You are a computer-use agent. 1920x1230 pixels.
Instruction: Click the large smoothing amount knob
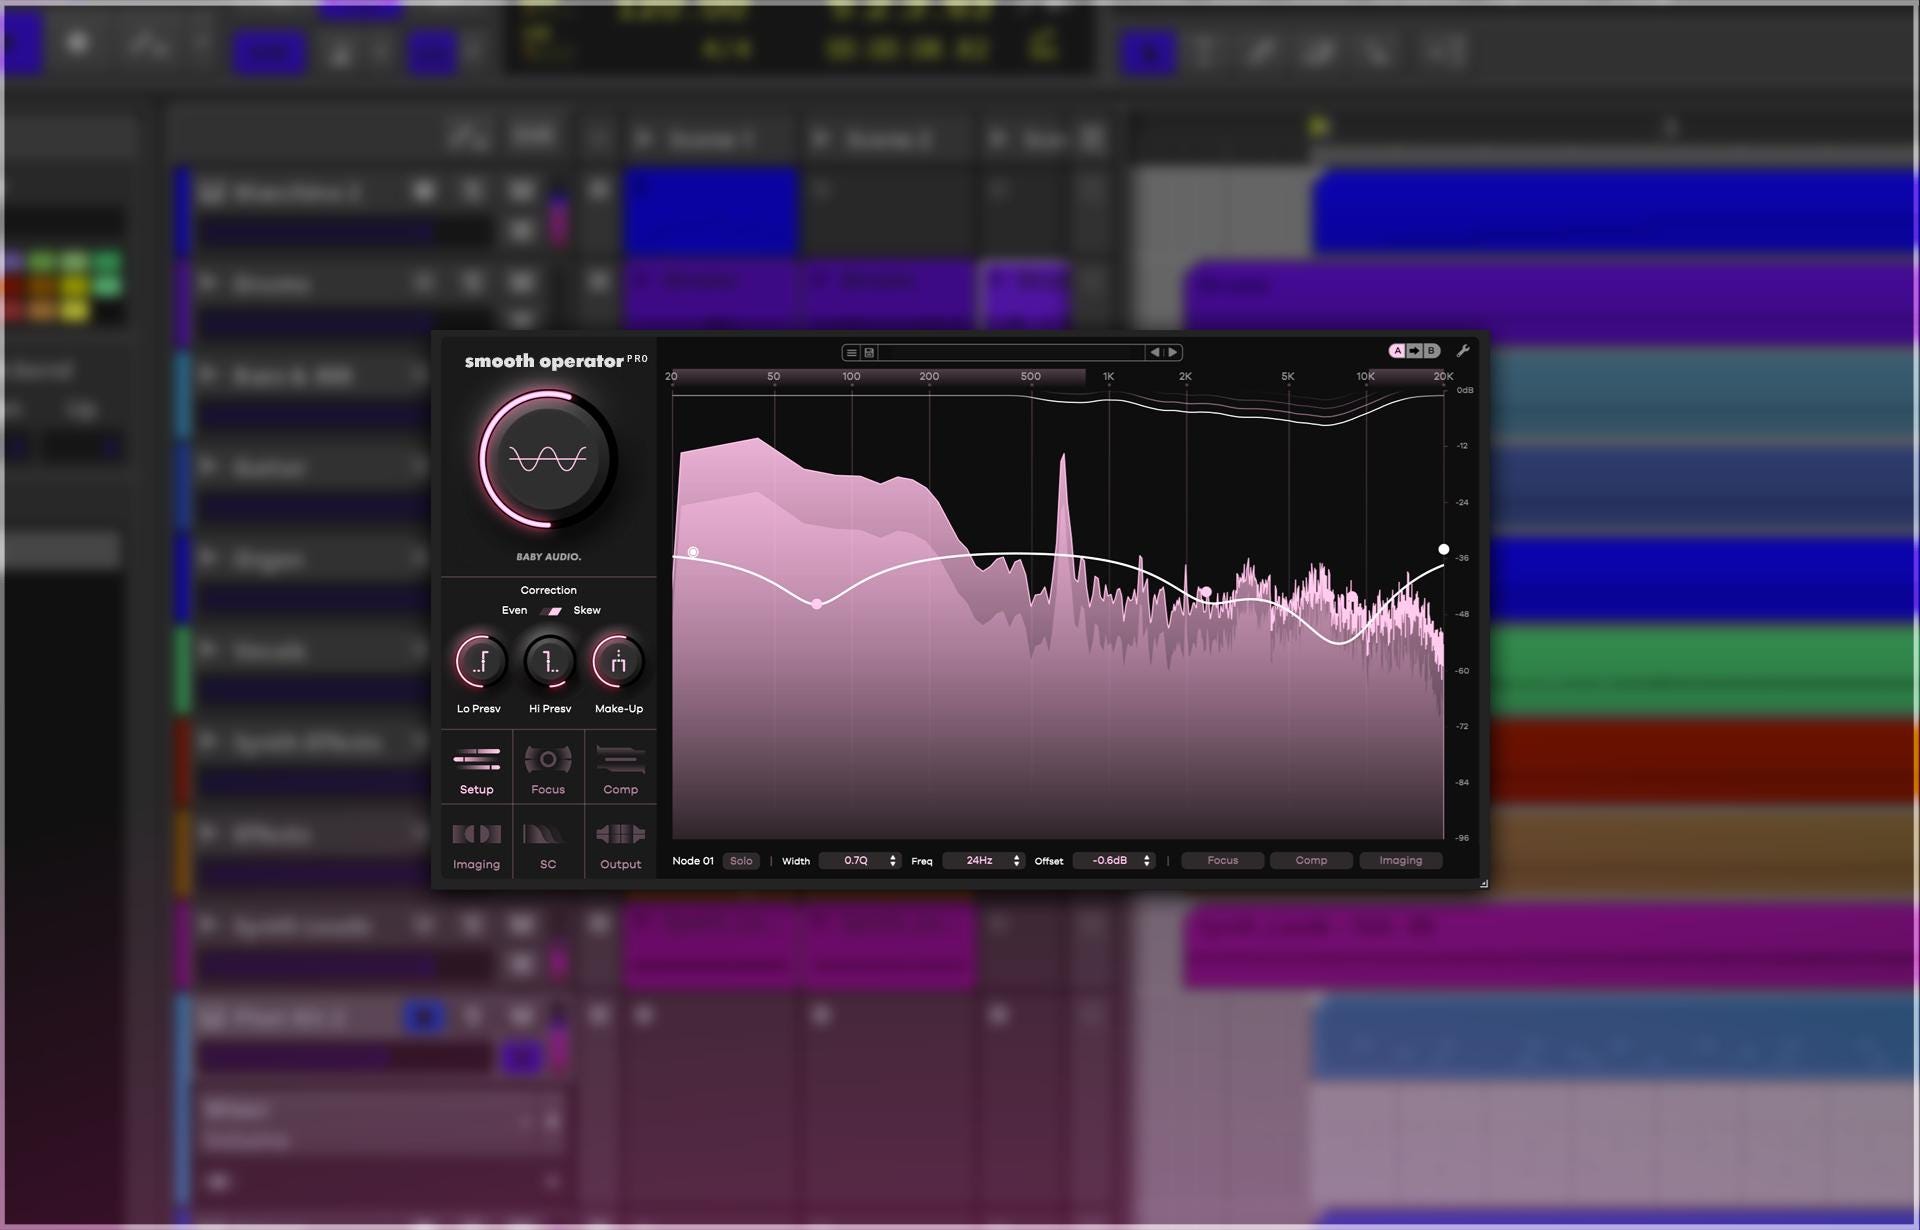coord(547,459)
